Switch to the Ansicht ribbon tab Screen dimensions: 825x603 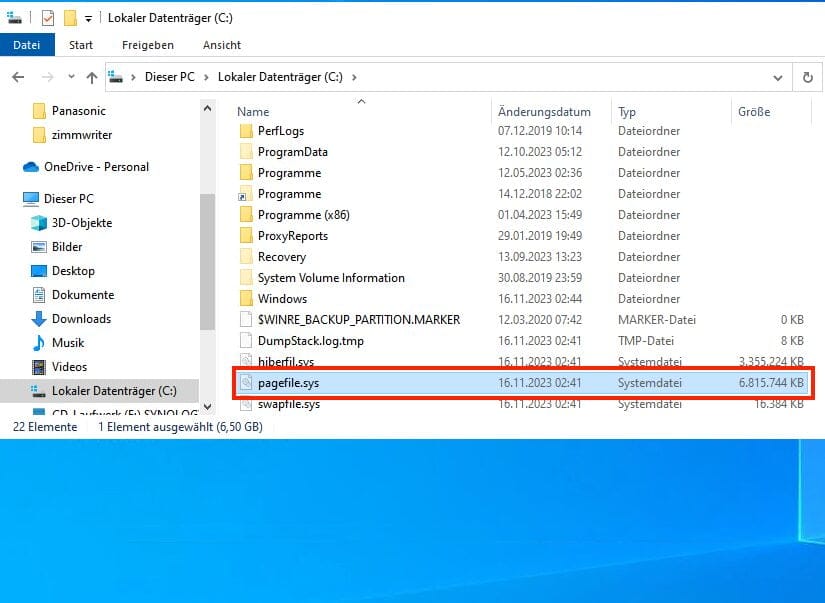coord(221,45)
